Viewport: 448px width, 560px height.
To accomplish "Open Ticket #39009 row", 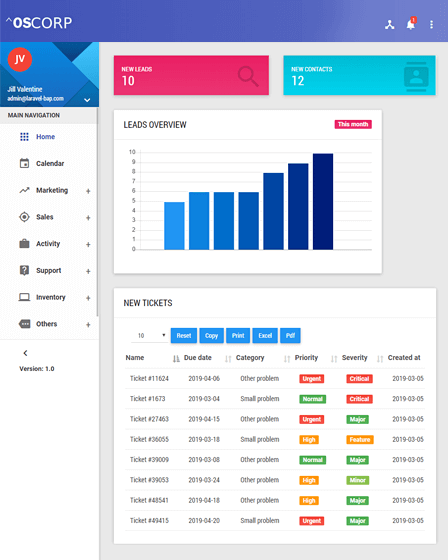I will [275, 460].
